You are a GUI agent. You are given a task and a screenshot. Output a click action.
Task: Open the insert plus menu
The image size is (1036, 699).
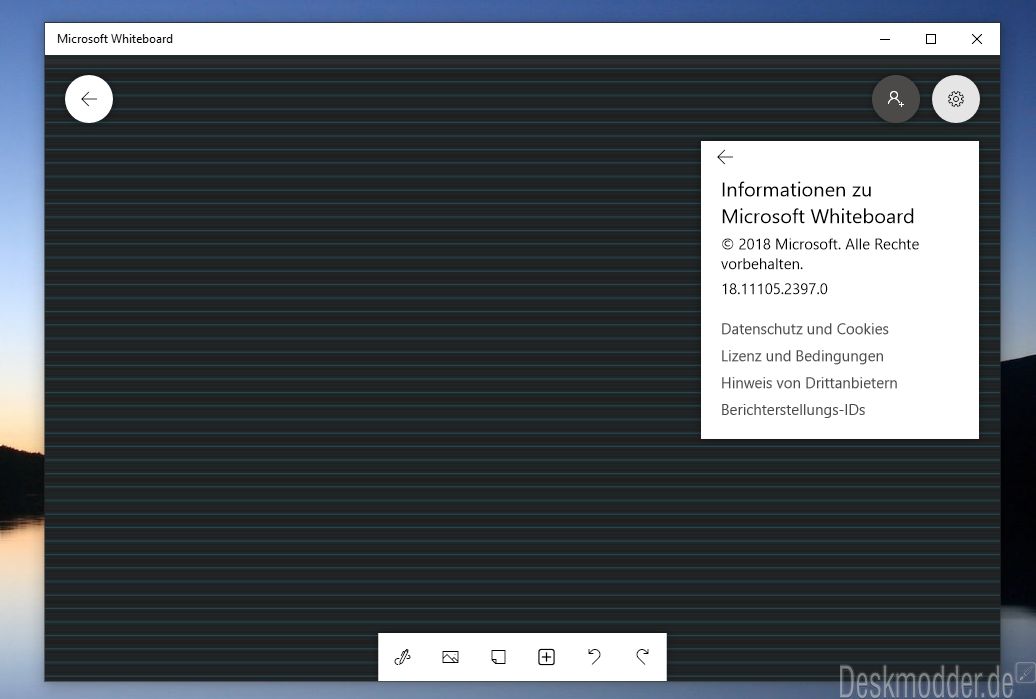pyautogui.click(x=546, y=657)
